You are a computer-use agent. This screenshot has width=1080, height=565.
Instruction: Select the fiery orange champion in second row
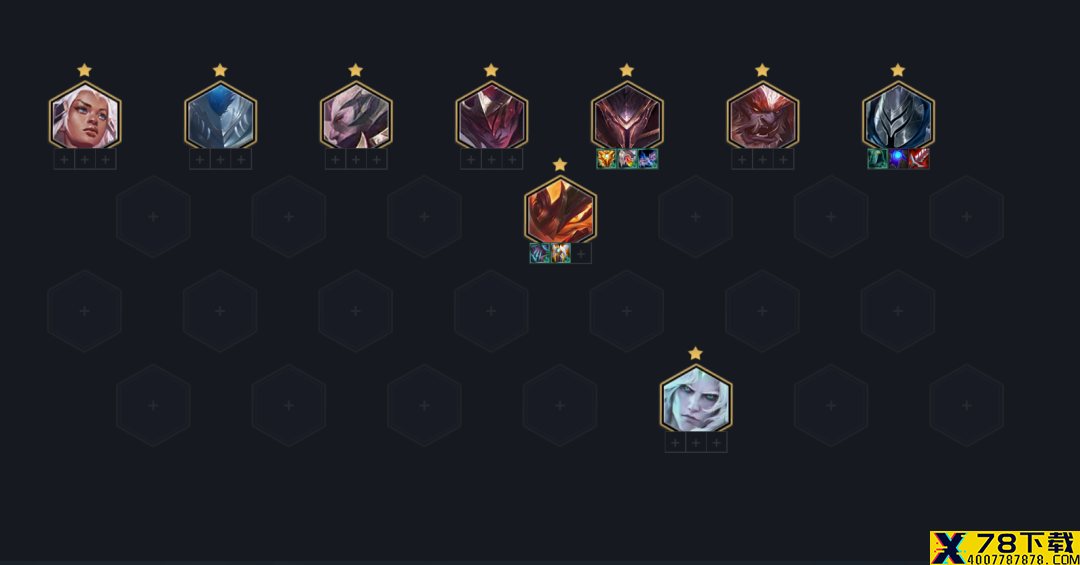click(x=560, y=210)
